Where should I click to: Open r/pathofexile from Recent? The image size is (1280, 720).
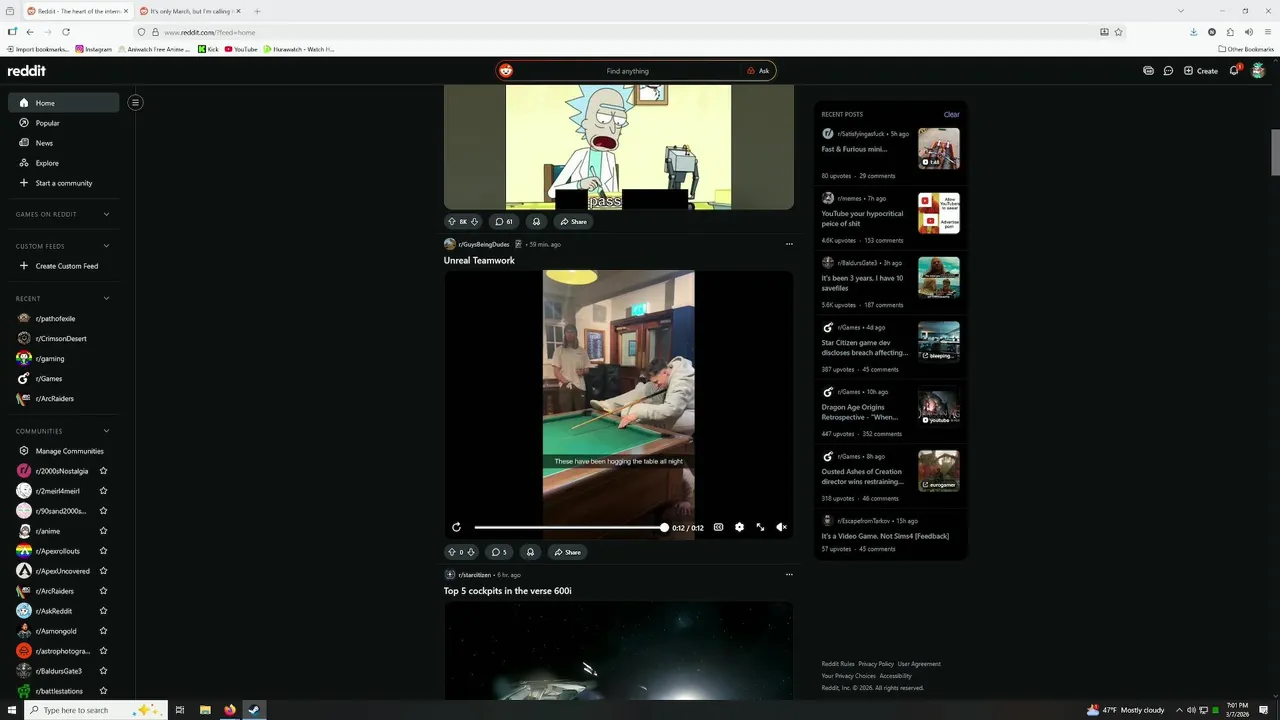click(x=64, y=318)
